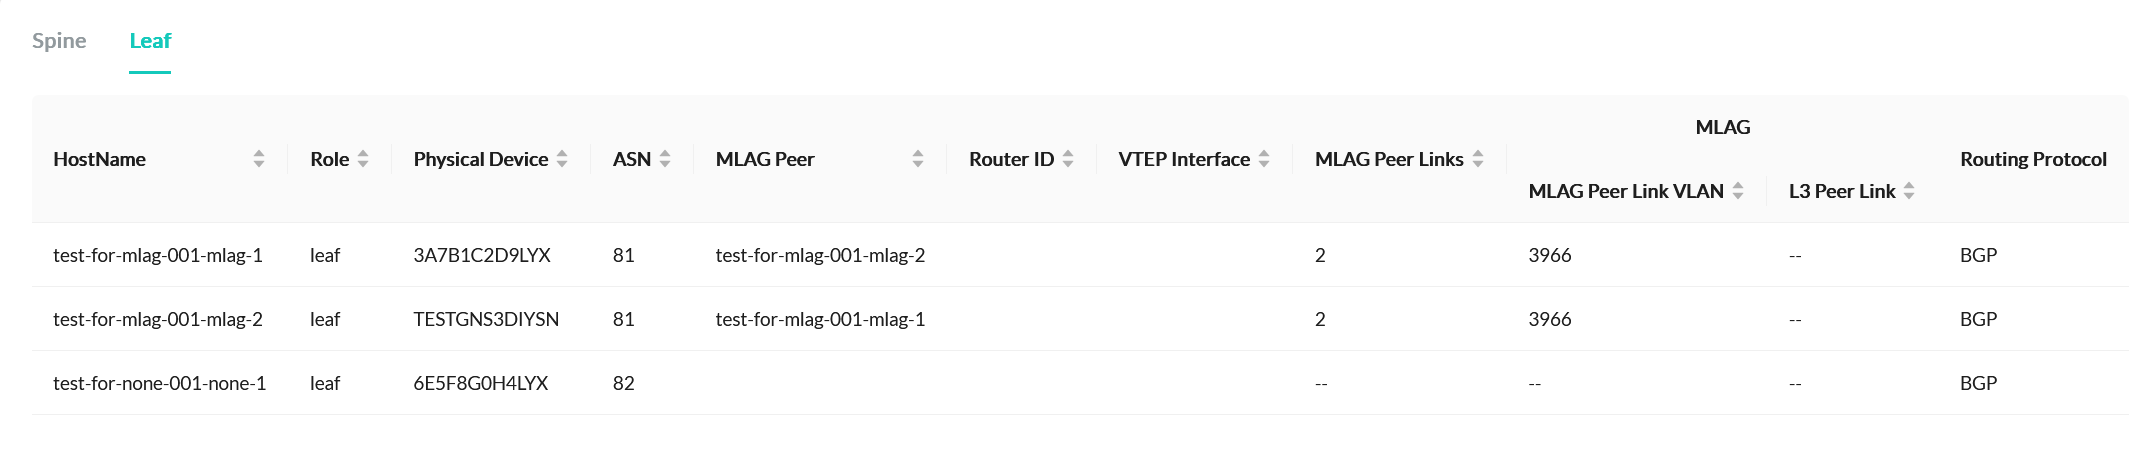Image resolution: width=2147 pixels, height=457 pixels.
Task: Sort the VTEP Interface column
Action: pos(1264,159)
